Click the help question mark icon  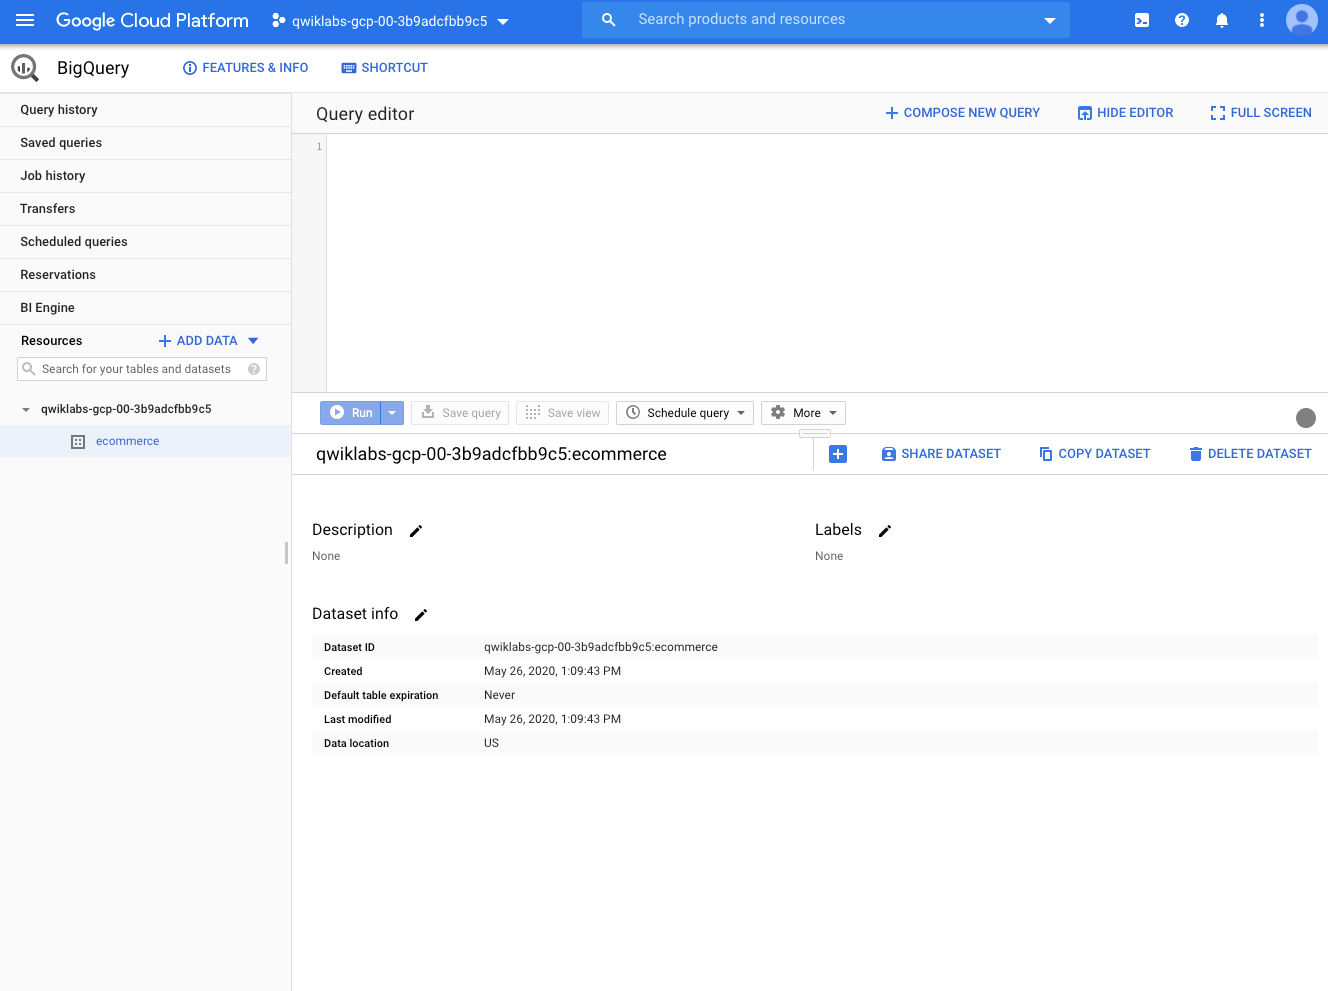(x=1182, y=20)
